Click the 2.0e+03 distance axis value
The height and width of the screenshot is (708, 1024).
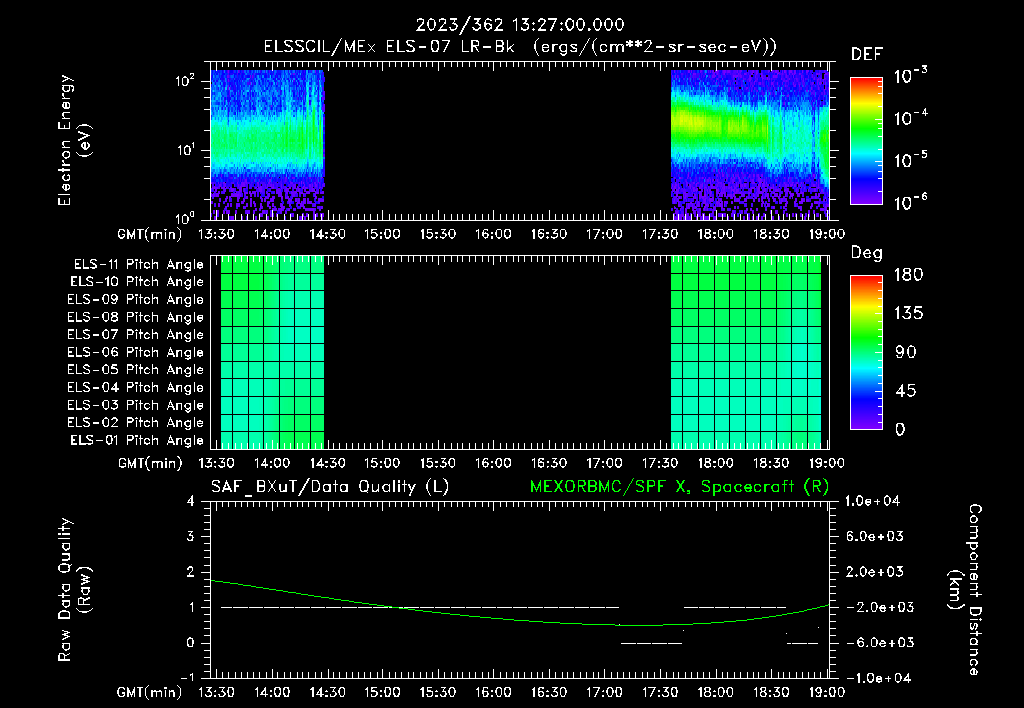point(875,571)
